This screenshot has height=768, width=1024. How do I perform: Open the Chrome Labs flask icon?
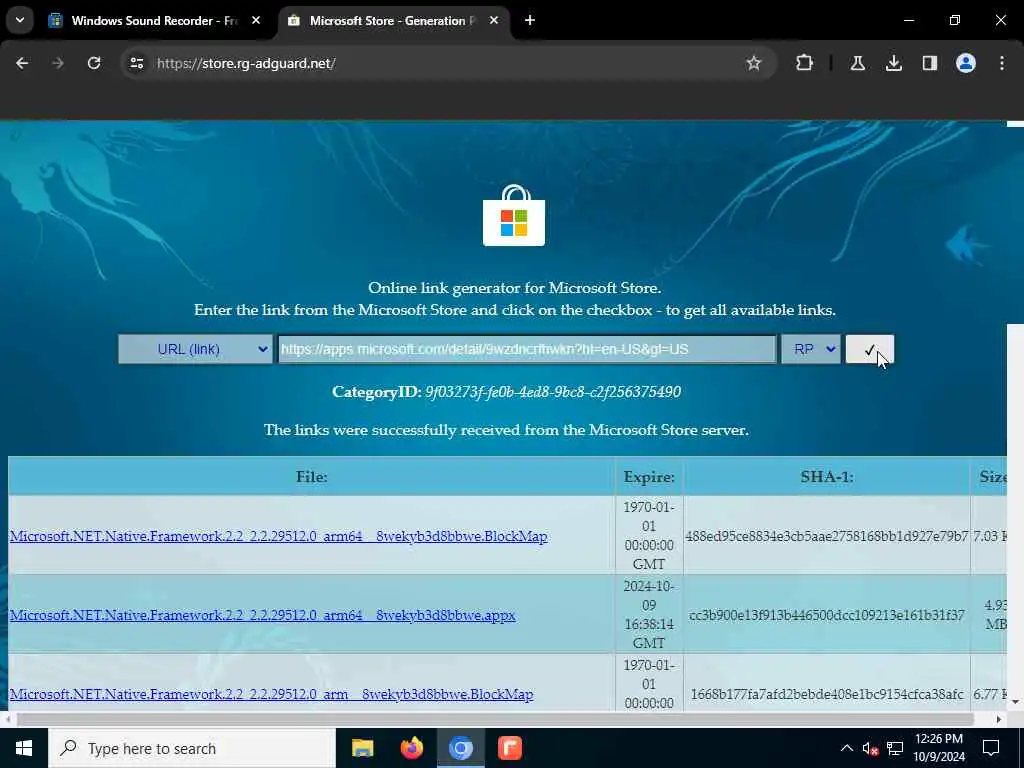point(857,63)
